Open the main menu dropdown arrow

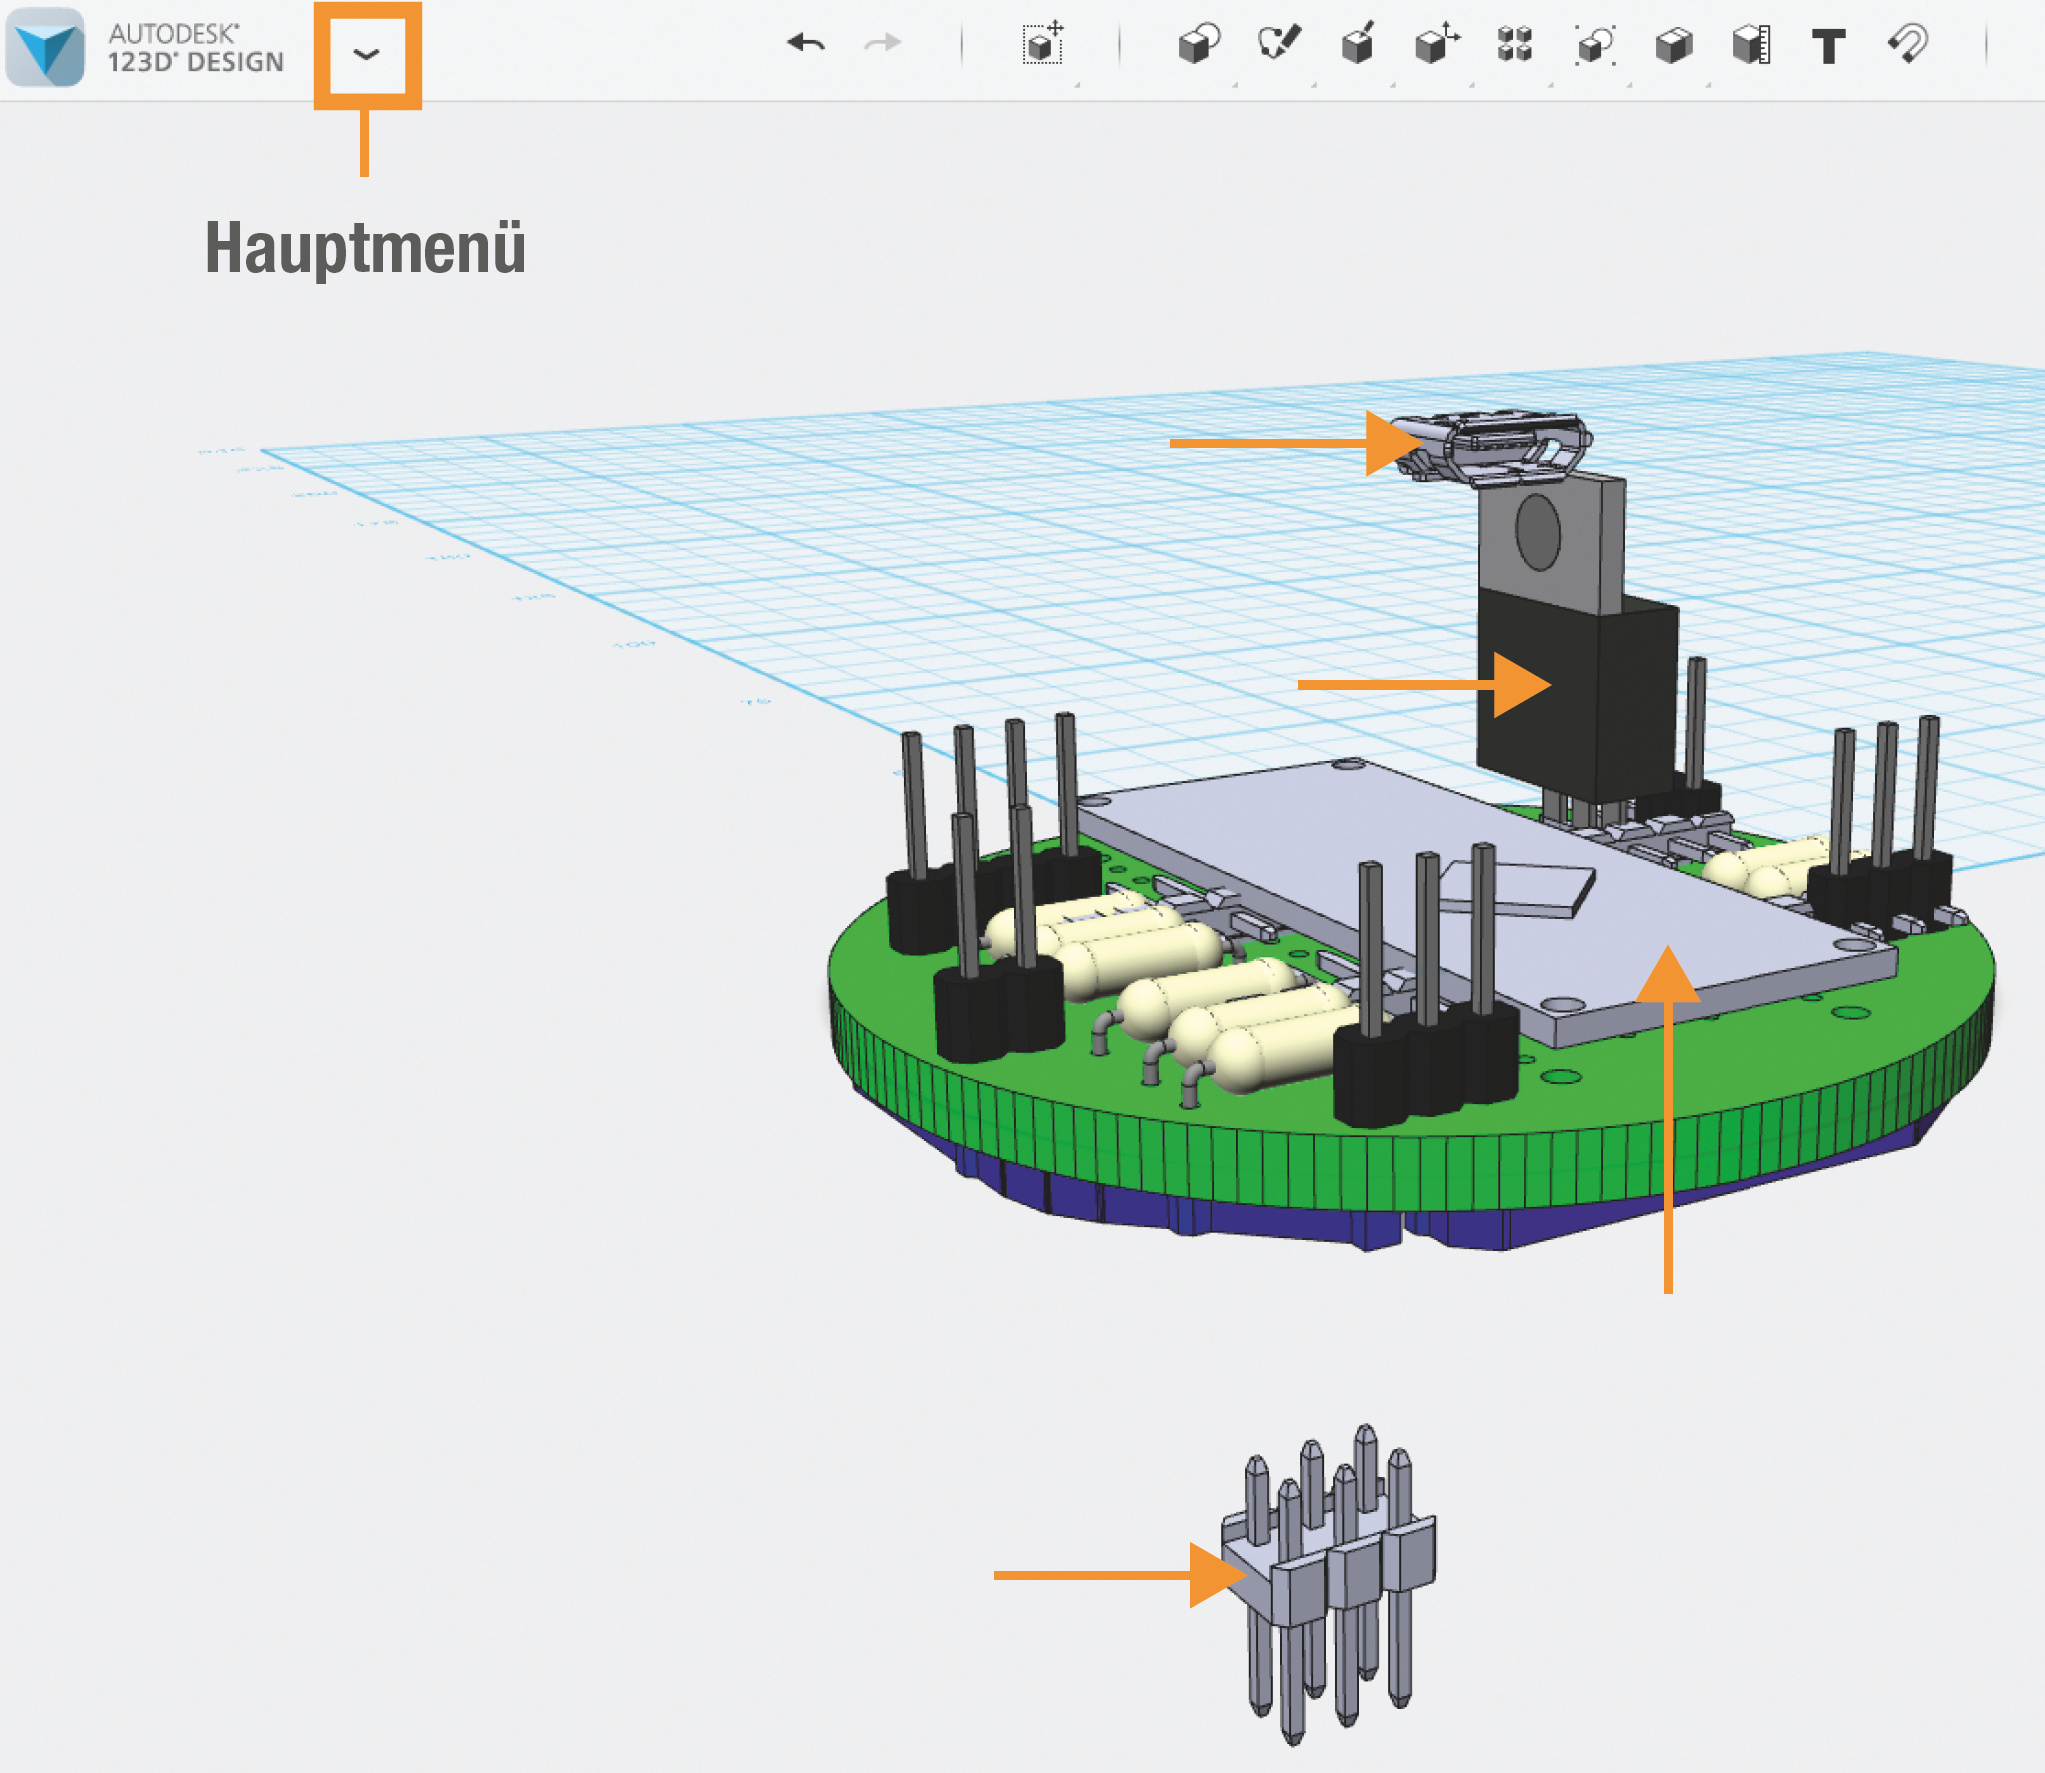pos(367,54)
